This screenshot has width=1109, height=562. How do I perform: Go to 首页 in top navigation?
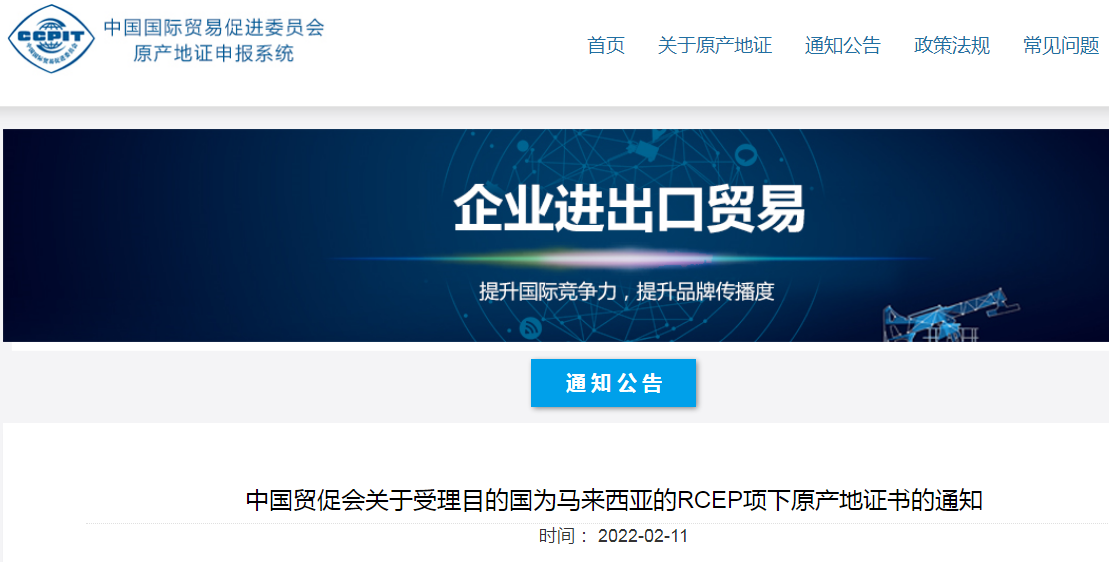[x=606, y=46]
